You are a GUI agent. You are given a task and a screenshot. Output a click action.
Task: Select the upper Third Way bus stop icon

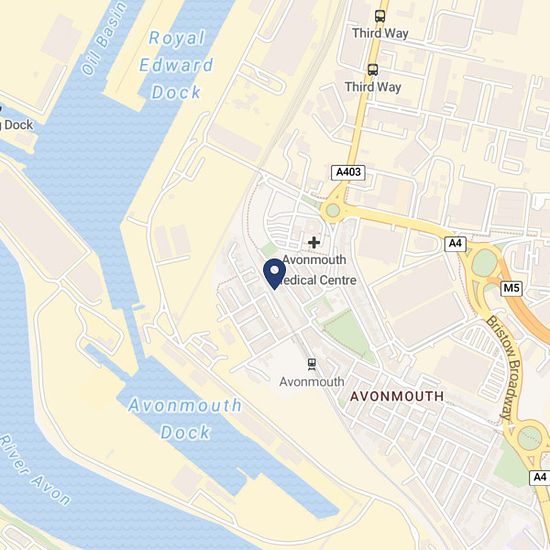click(x=380, y=16)
